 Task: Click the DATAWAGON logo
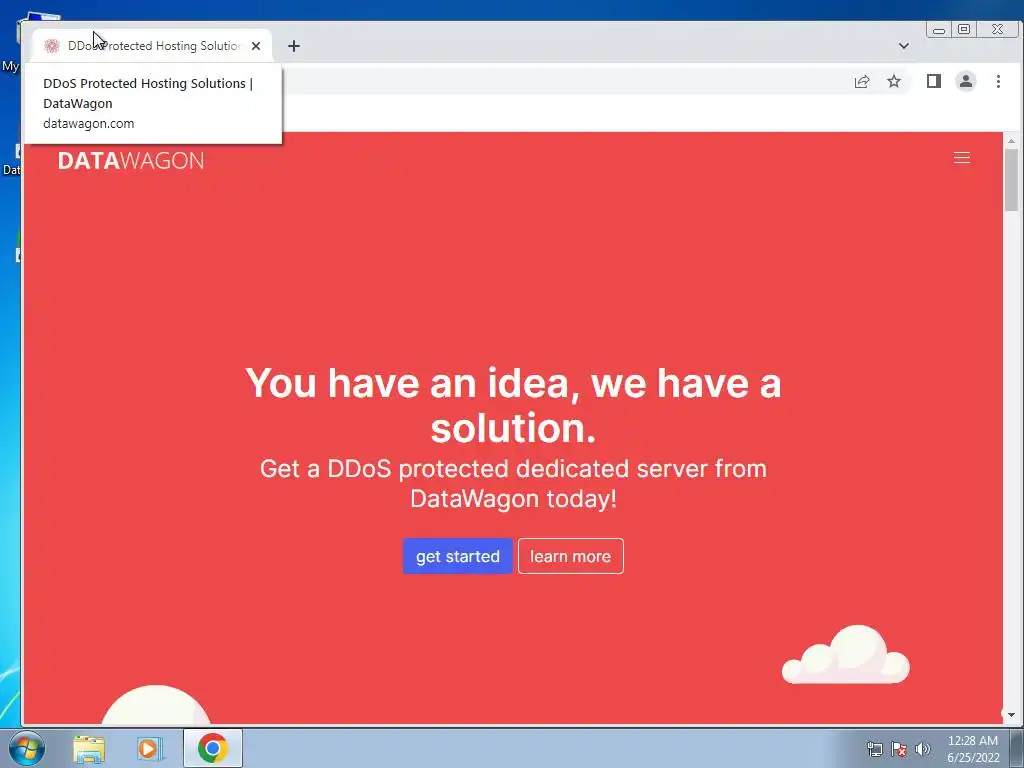[x=131, y=161]
